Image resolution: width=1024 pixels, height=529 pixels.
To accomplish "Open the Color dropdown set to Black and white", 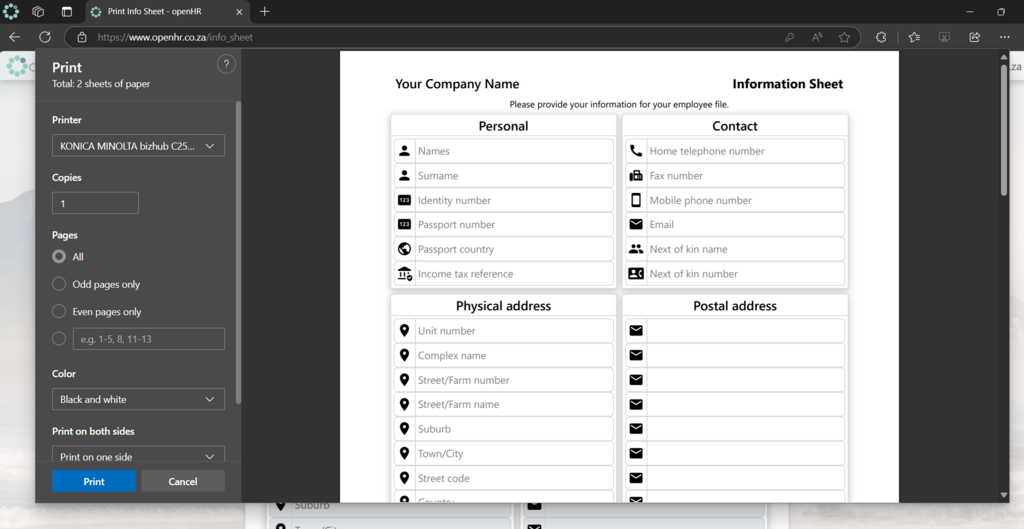I will [138, 399].
